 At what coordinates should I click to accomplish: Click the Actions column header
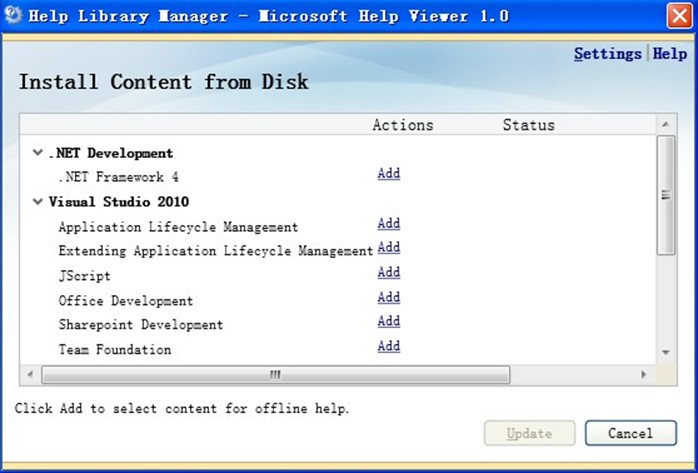403,125
